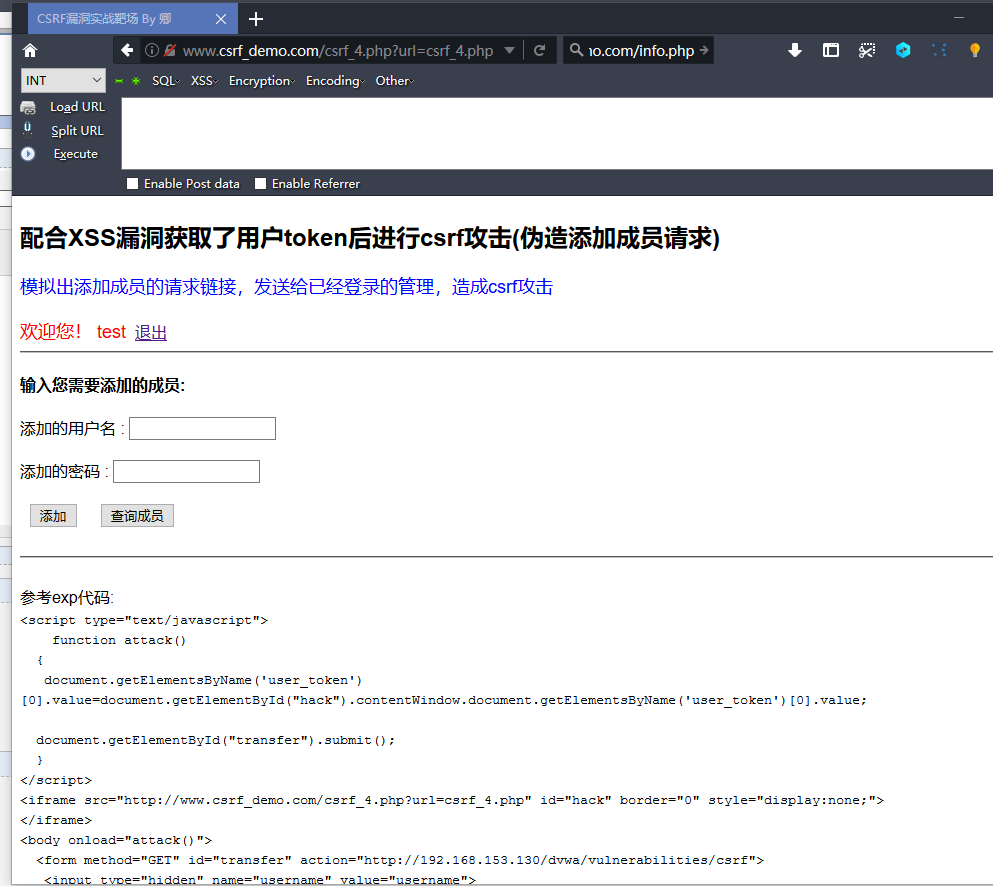Click the back navigation arrow

pos(127,51)
